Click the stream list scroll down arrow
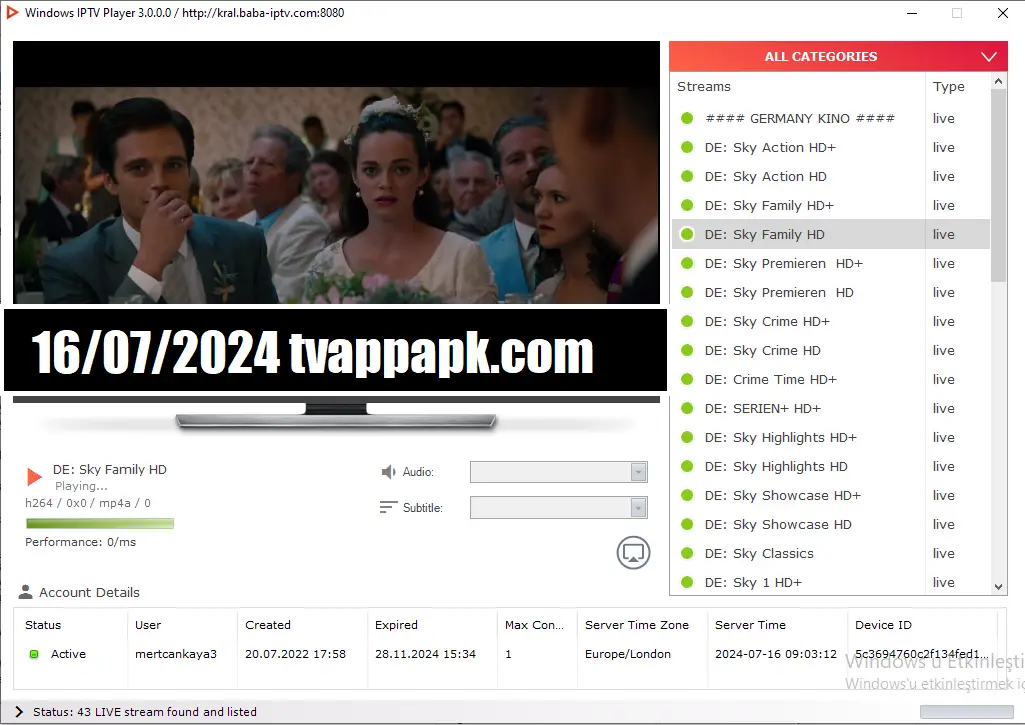 [x=998, y=586]
